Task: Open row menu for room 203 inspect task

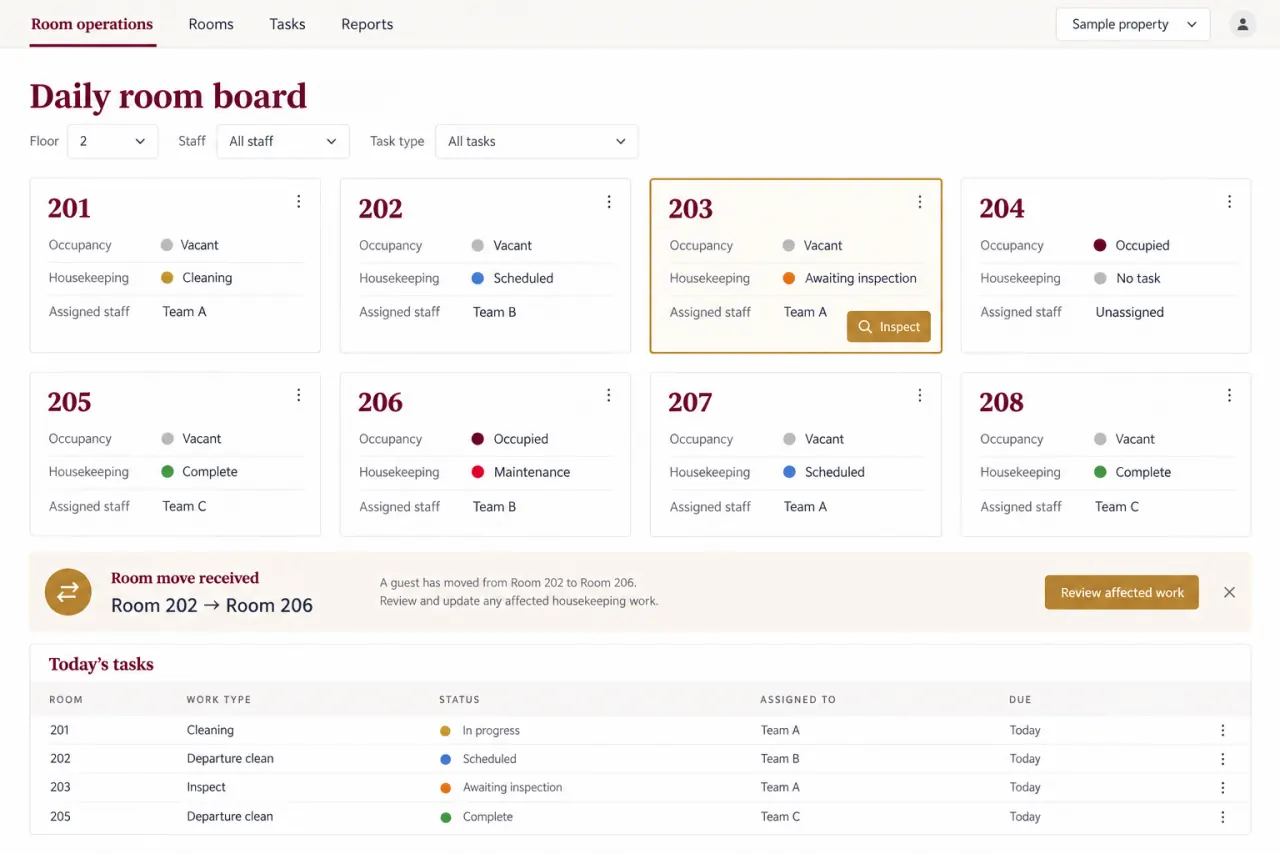Action: click(x=1222, y=788)
